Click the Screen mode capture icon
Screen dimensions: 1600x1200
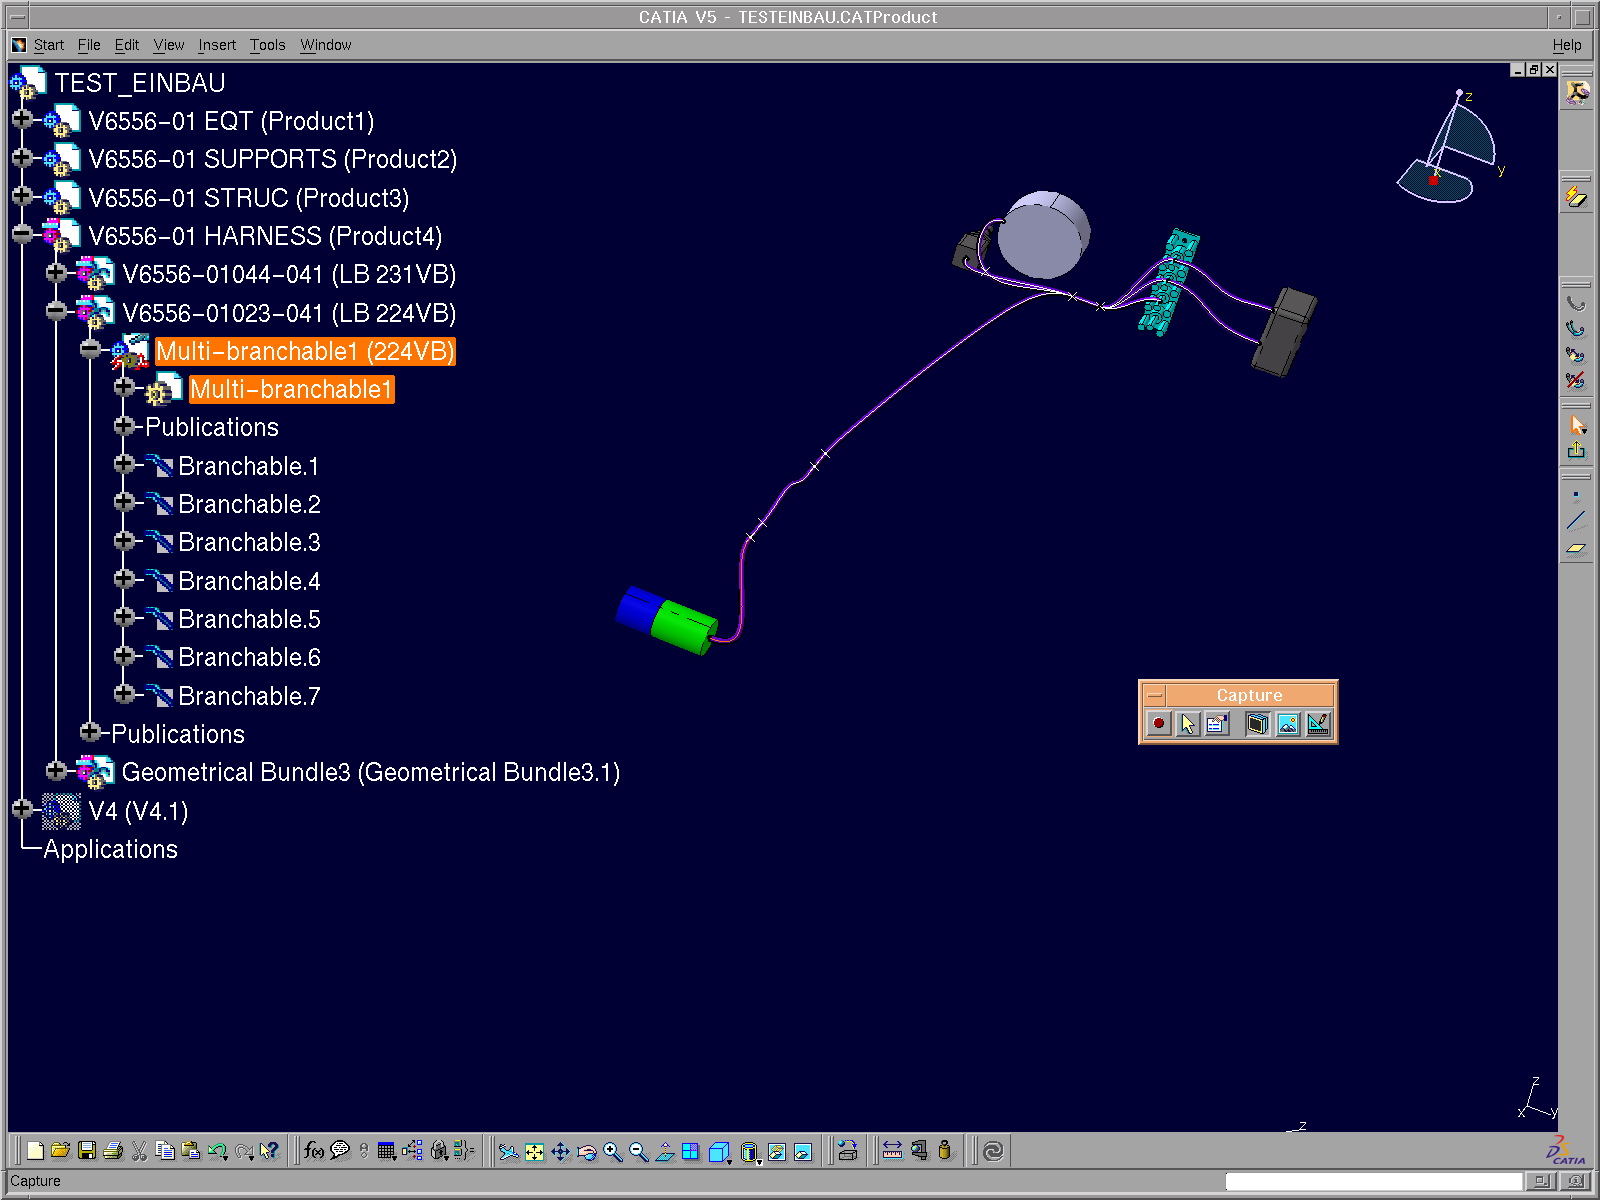coord(1258,723)
